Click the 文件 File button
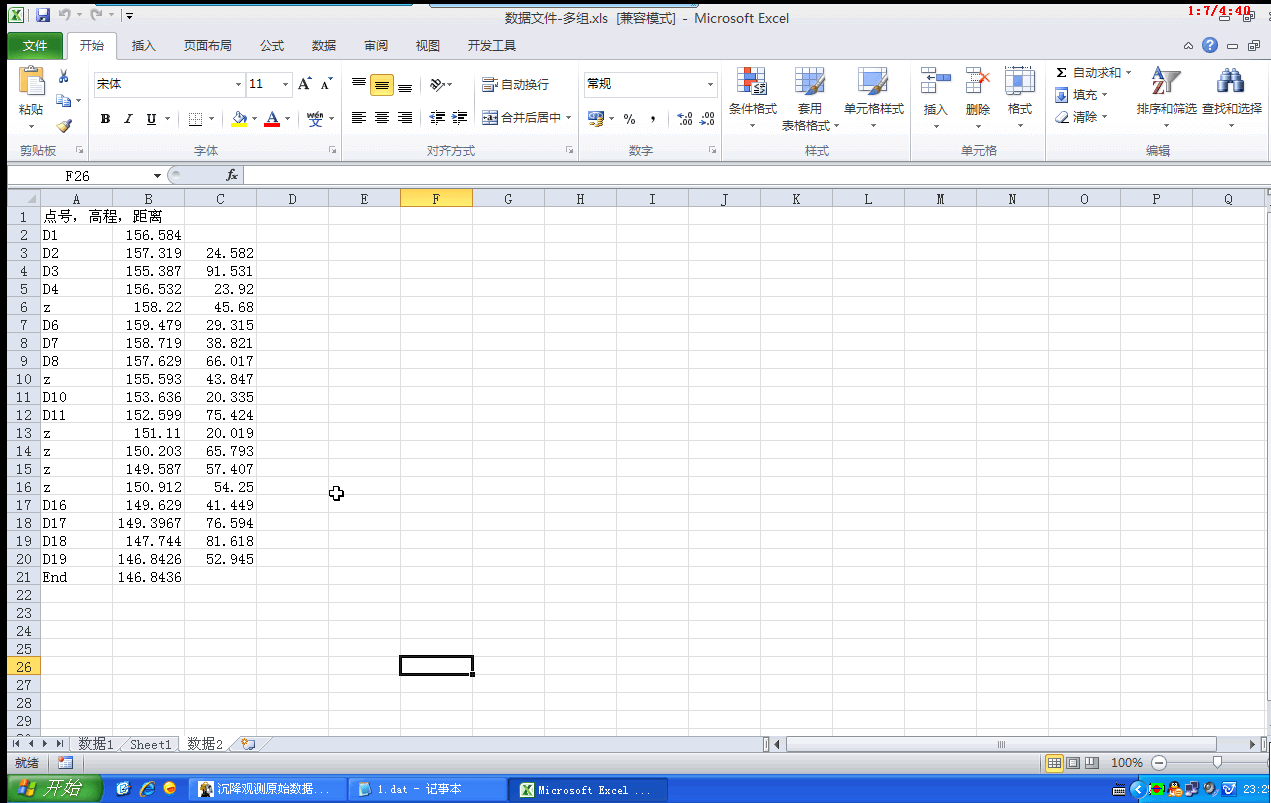 pyautogui.click(x=35, y=46)
